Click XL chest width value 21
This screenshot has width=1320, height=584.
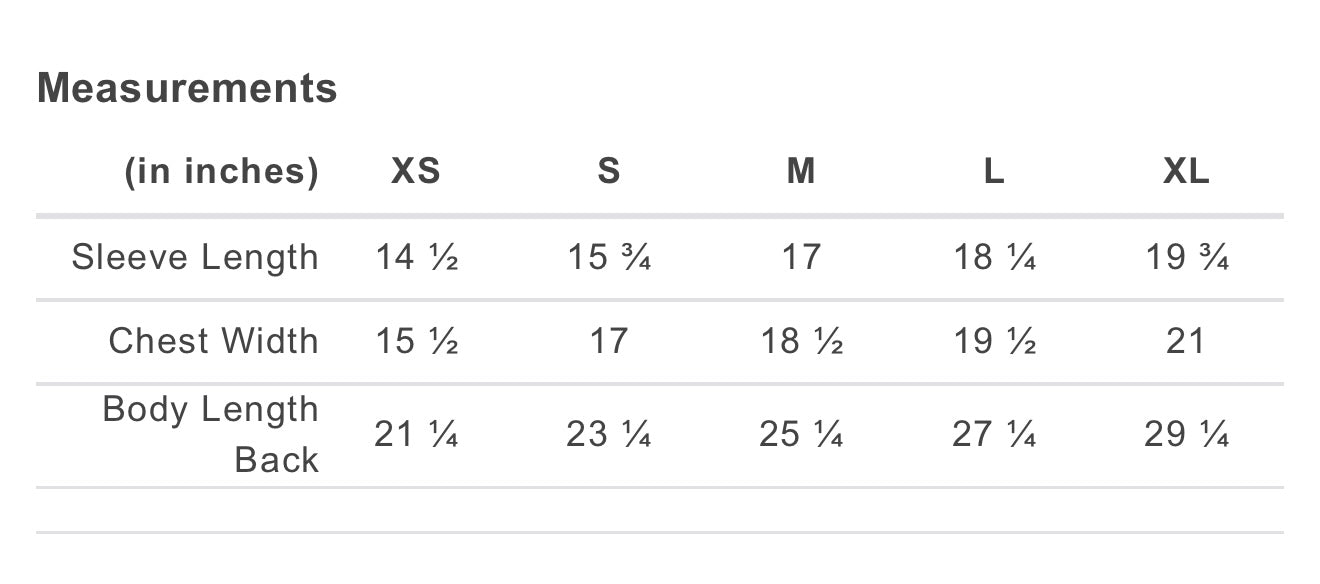pyautogui.click(x=1186, y=341)
